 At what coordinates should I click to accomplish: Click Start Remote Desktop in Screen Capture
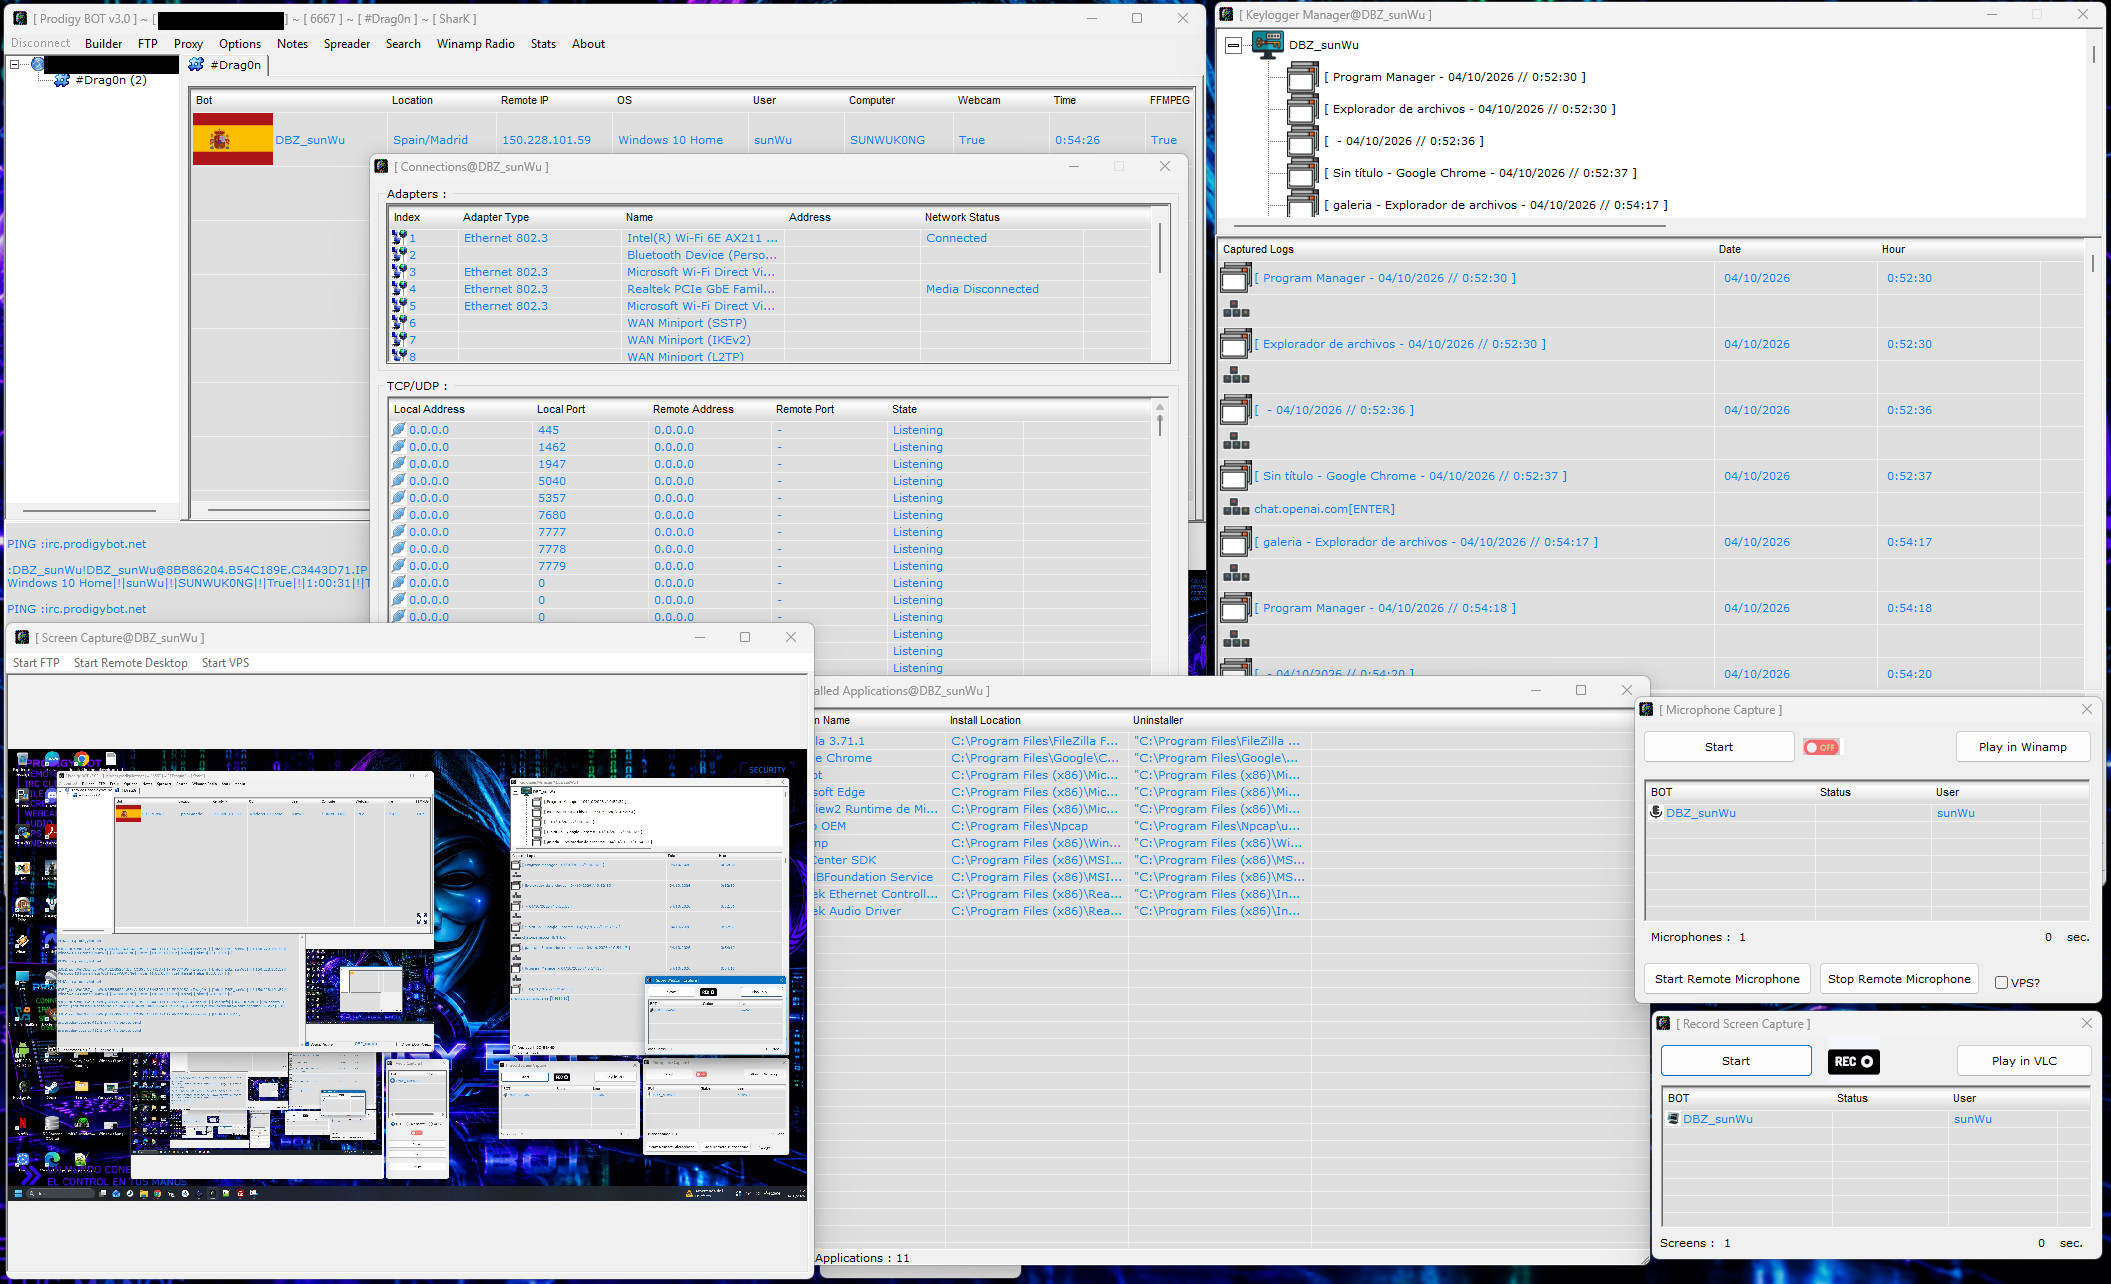pyautogui.click(x=131, y=663)
